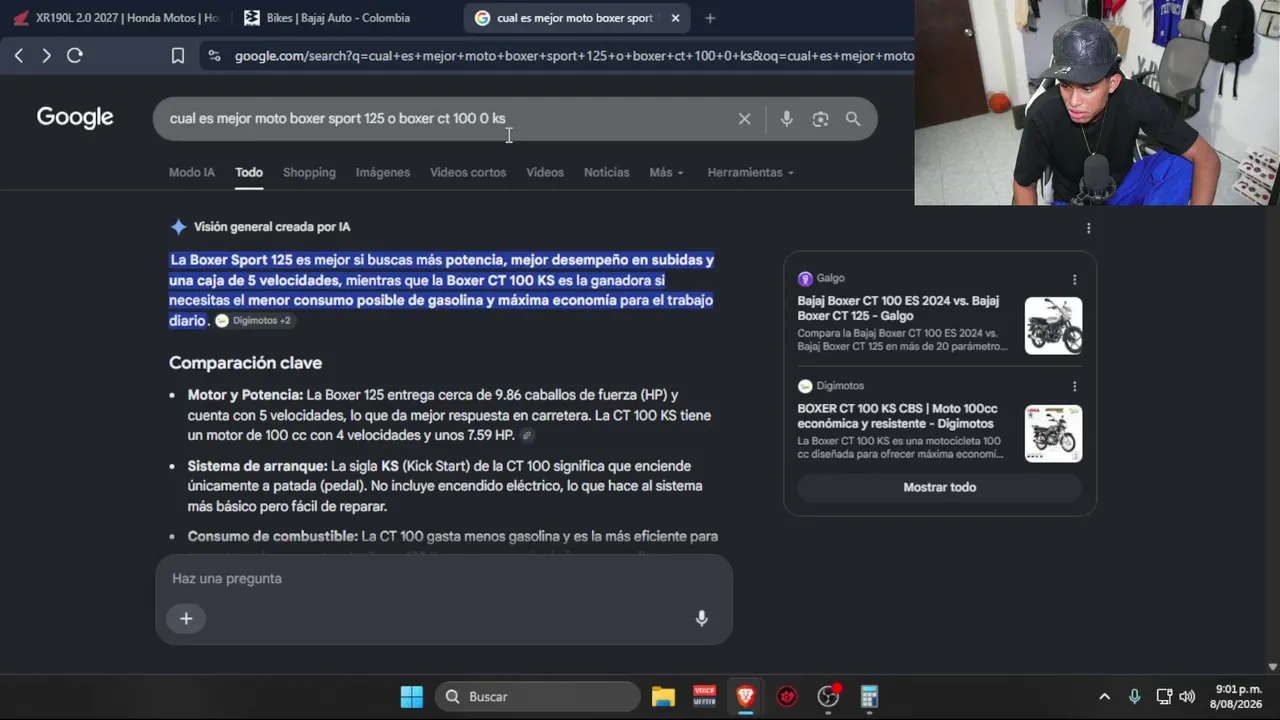The height and width of the screenshot is (720, 1280).
Task: Clear the Google search box text
Action: tap(744, 119)
